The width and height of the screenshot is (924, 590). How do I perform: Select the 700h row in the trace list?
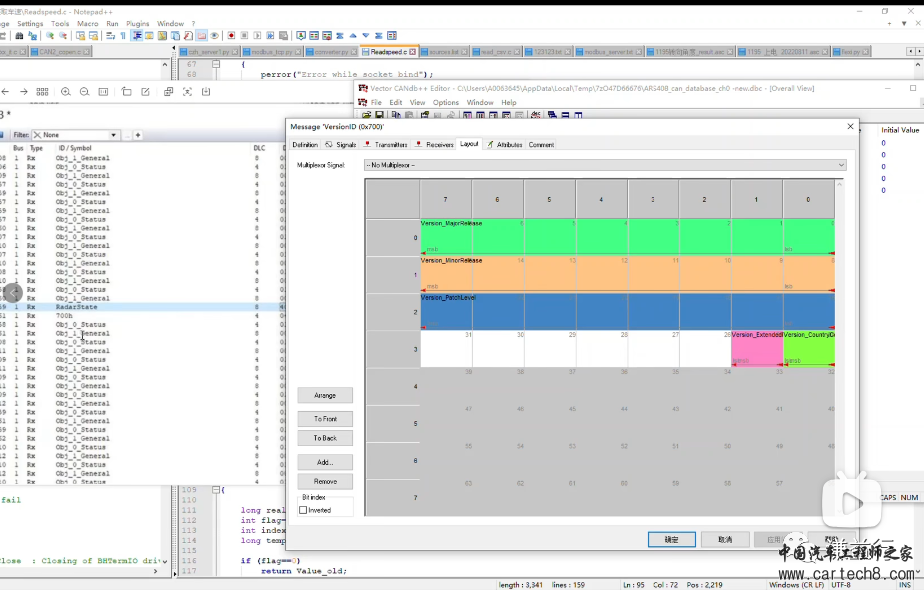point(141,316)
